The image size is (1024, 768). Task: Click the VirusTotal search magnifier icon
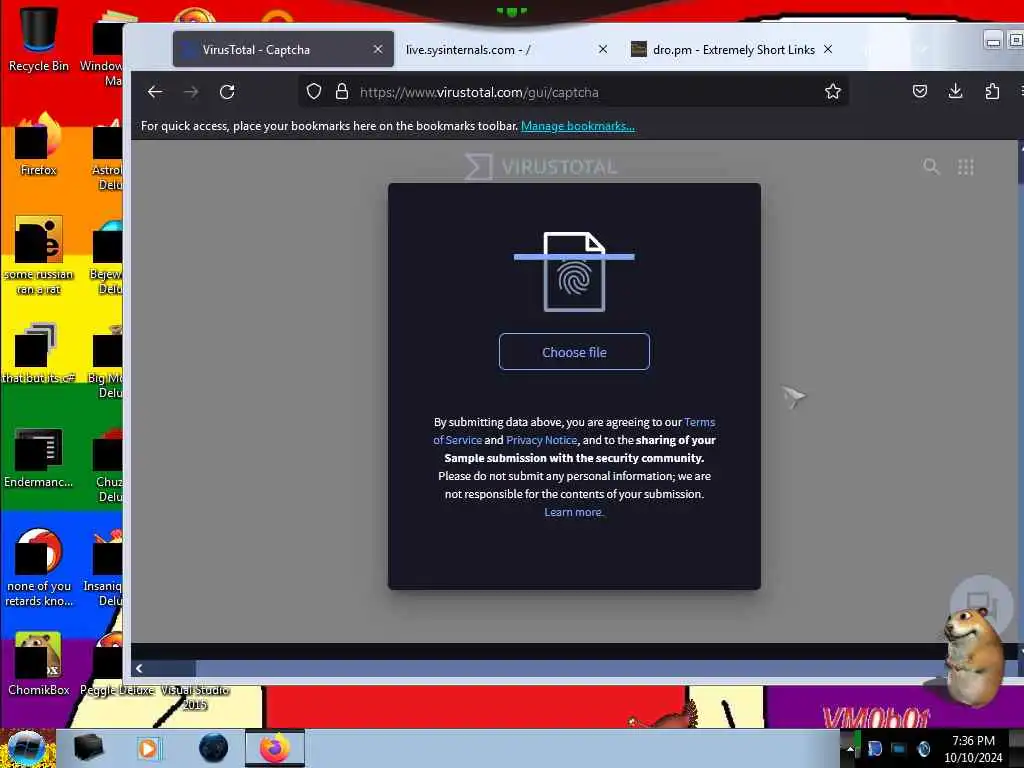(931, 167)
